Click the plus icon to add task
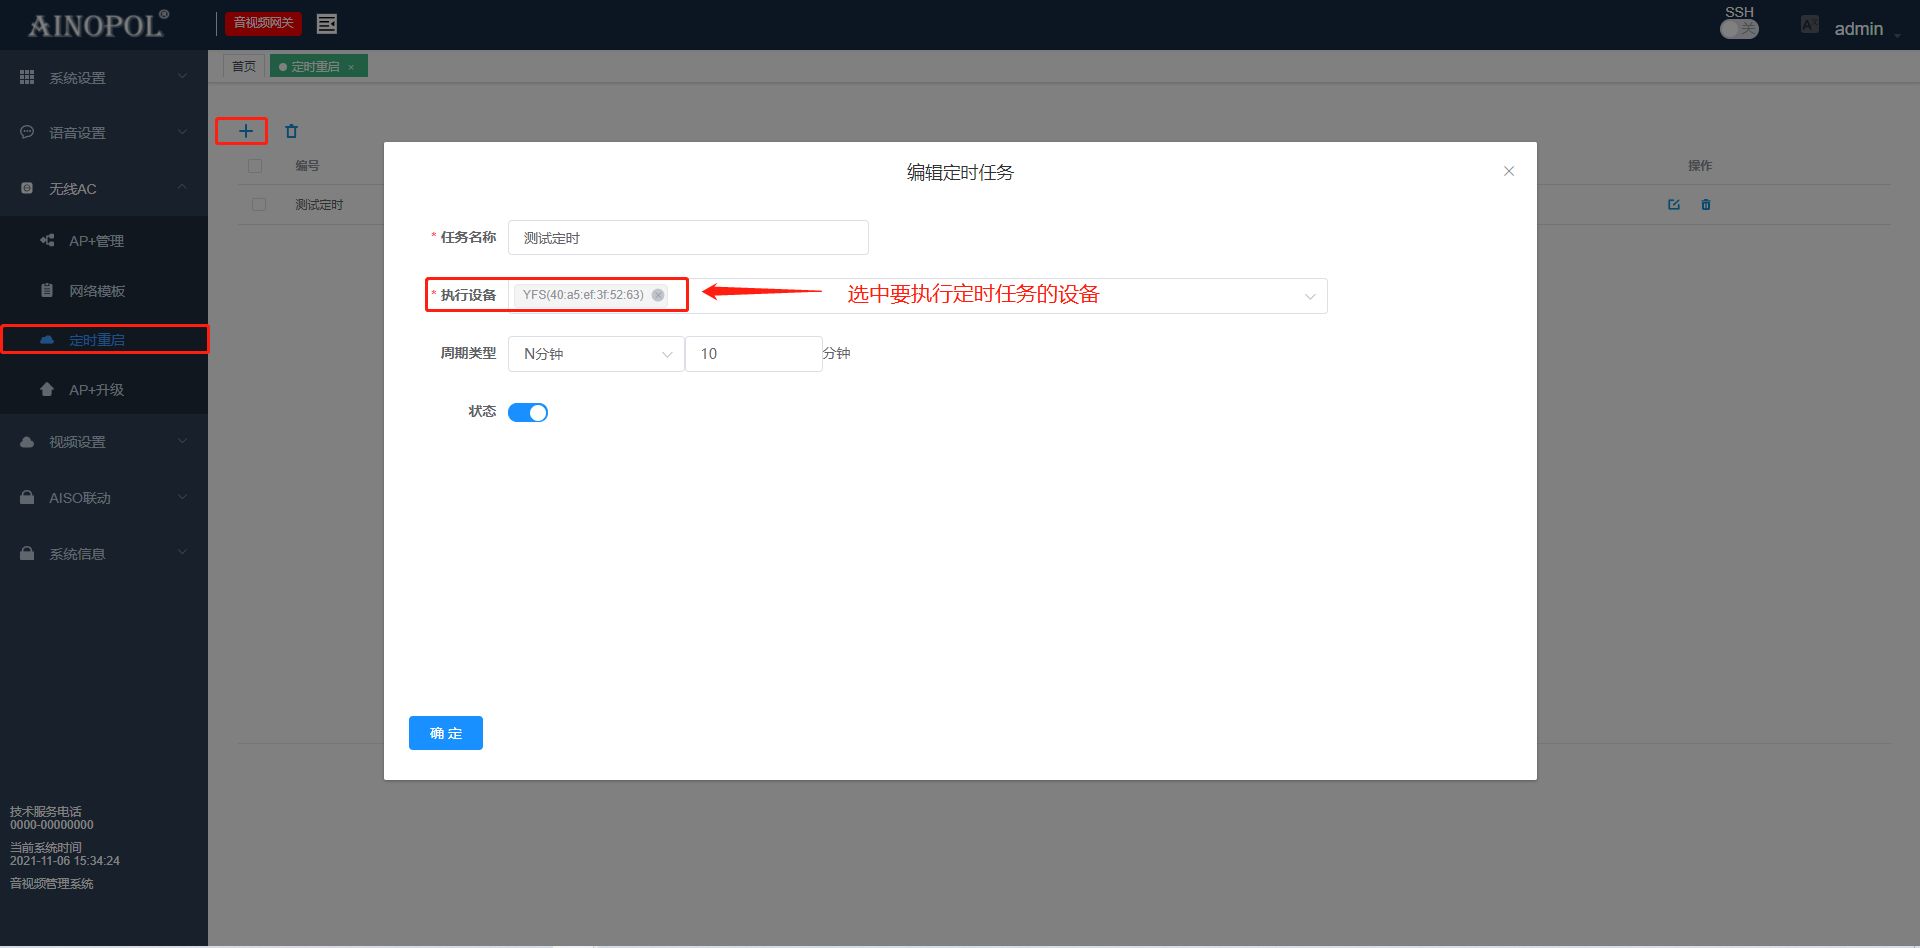This screenshot has width=1920, height=948. [x=245, y=131]
